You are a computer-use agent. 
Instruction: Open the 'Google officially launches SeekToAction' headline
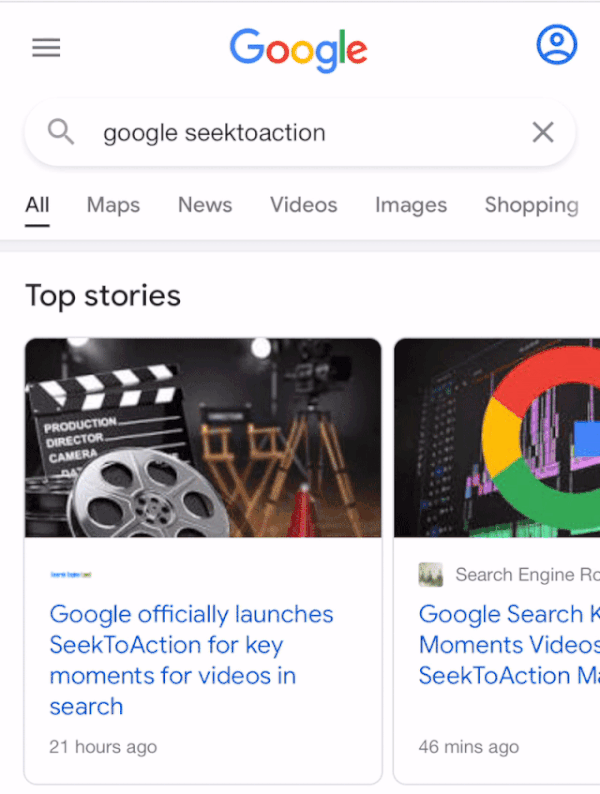pyautogui.click(x=191, y=660)
